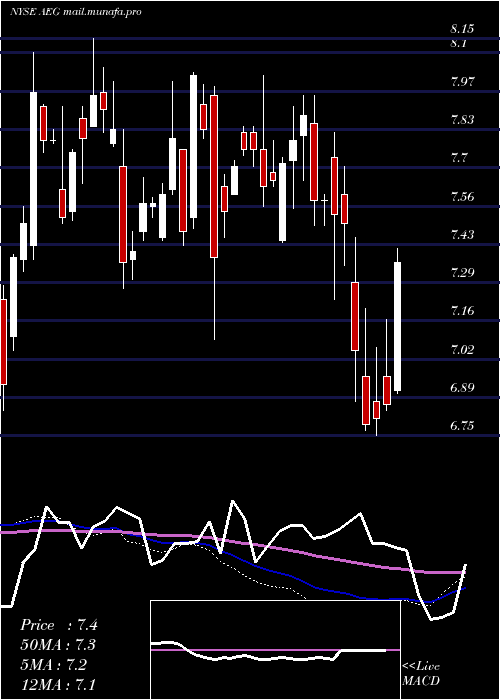Click the 7.83 price axis label

coord(464,119)
